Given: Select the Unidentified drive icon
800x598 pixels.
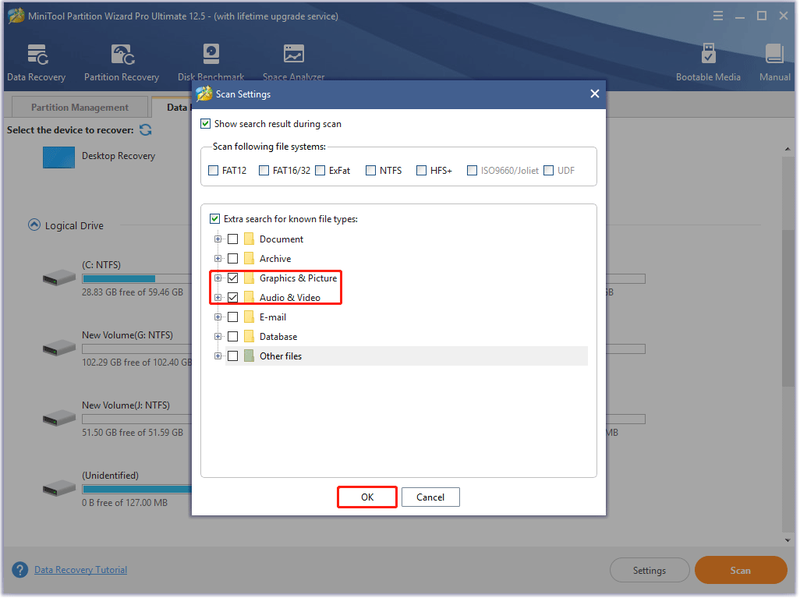Looking at the screenshot, I should coord(59,488).
